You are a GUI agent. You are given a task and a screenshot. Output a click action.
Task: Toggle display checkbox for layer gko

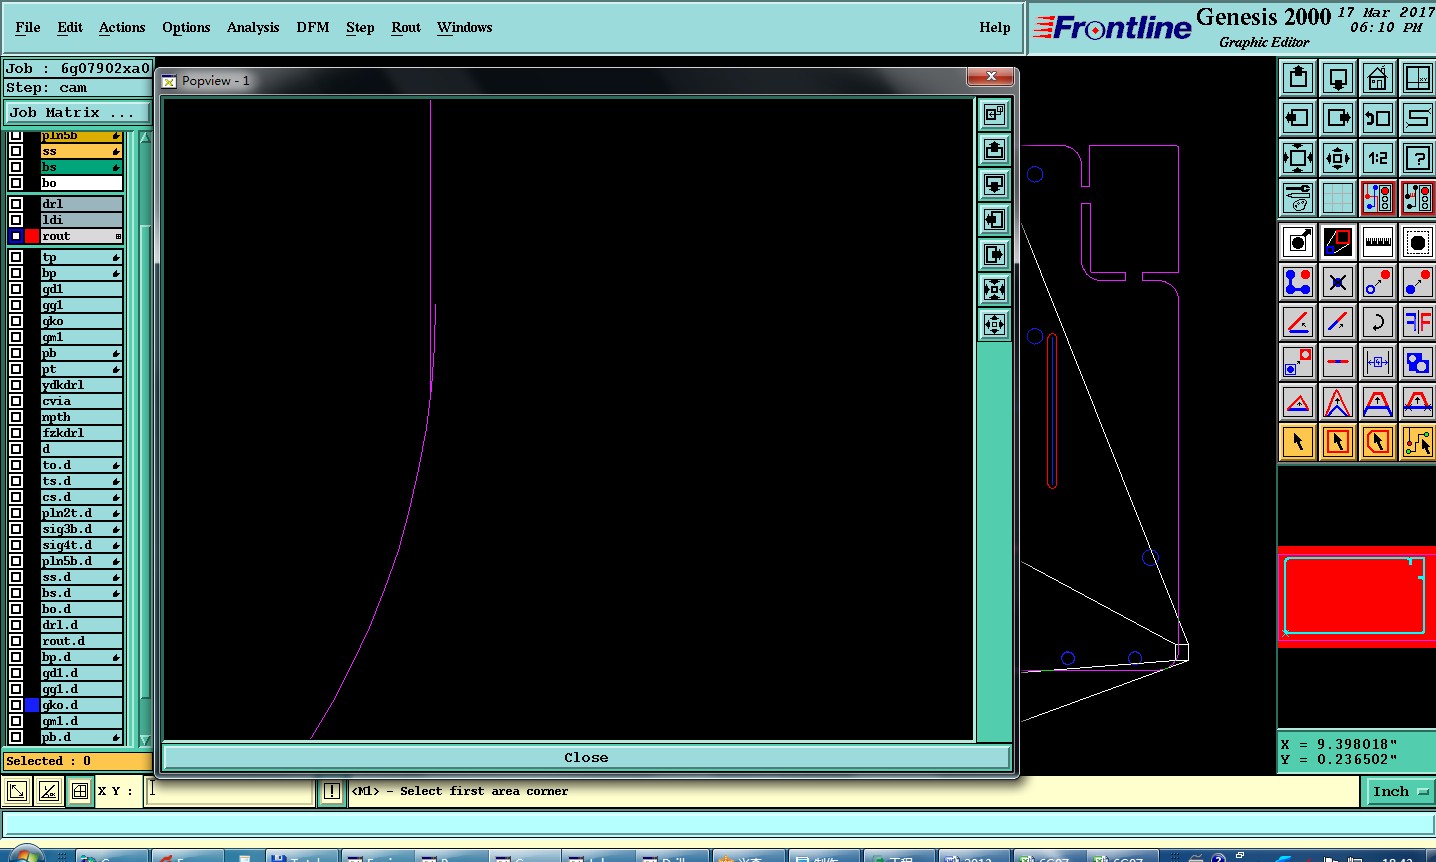coord(16,321)
